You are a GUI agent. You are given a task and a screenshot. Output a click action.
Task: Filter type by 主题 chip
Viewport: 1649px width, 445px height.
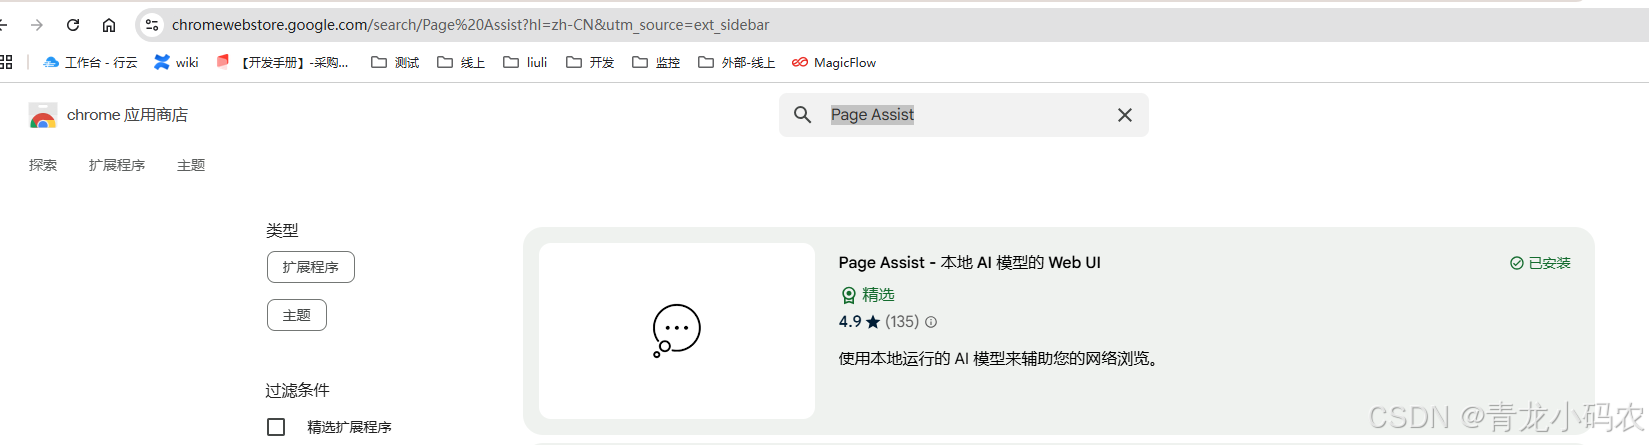point(297,315)
